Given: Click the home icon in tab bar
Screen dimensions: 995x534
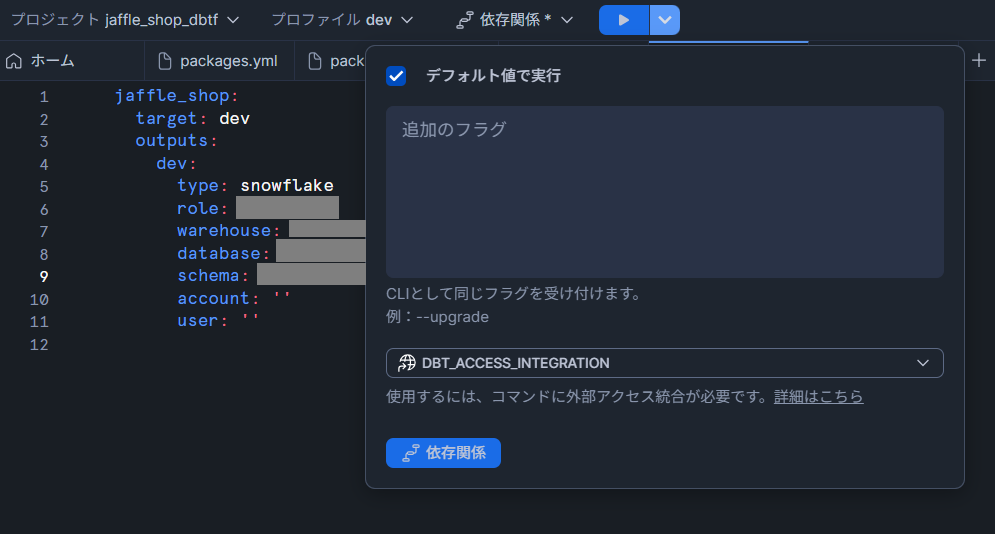Looking at the screenshot, I should (14, 61).
